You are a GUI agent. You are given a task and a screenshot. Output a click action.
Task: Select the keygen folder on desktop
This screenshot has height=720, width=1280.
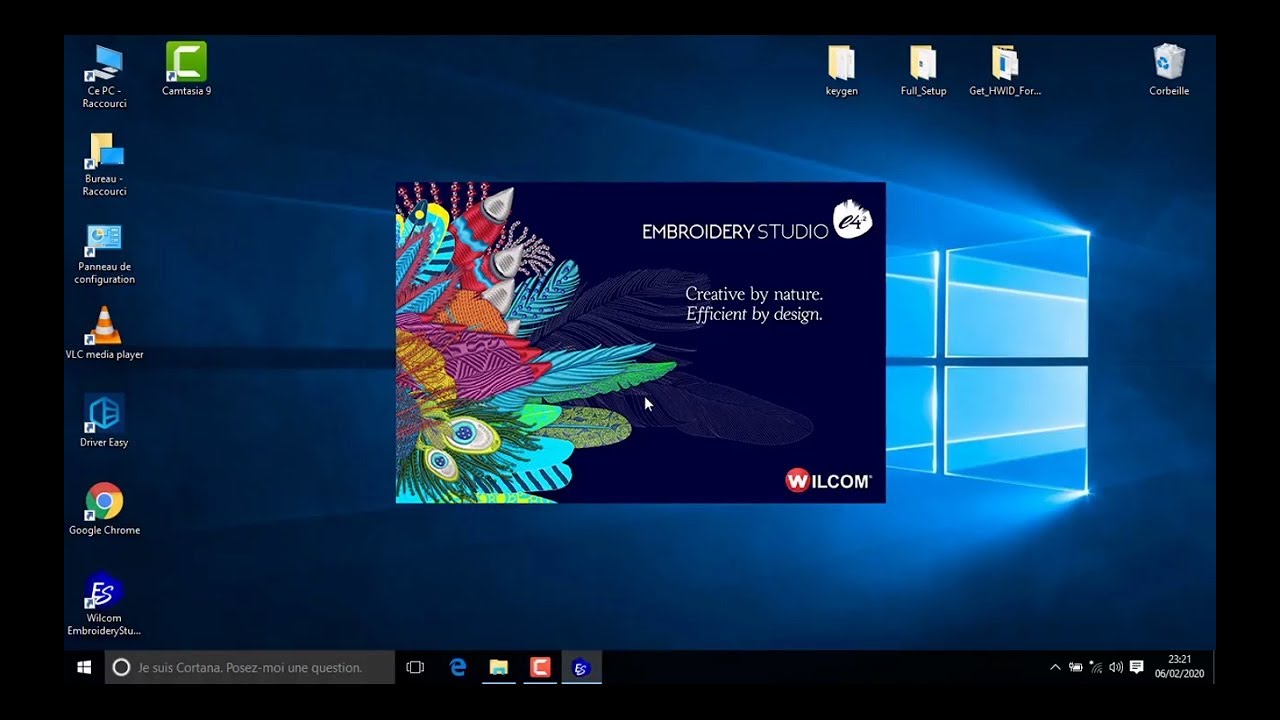point(841,69)
